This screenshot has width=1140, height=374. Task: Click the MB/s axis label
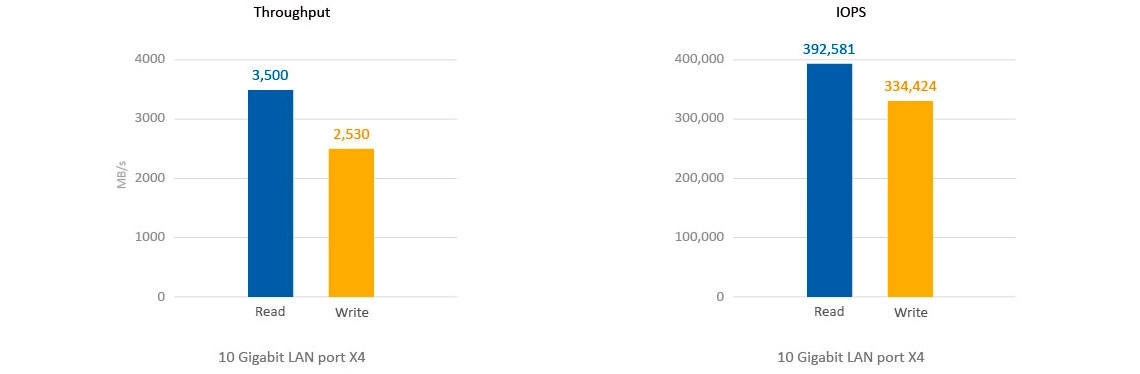pyautogui.click(x=122, y=178)
